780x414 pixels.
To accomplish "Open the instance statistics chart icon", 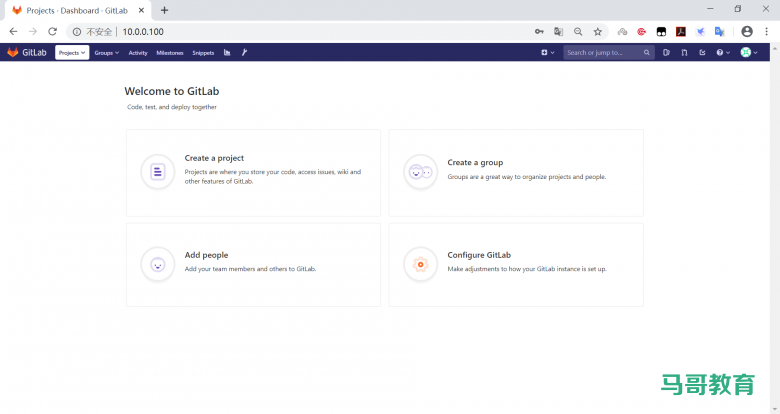I will click(227, 52).
